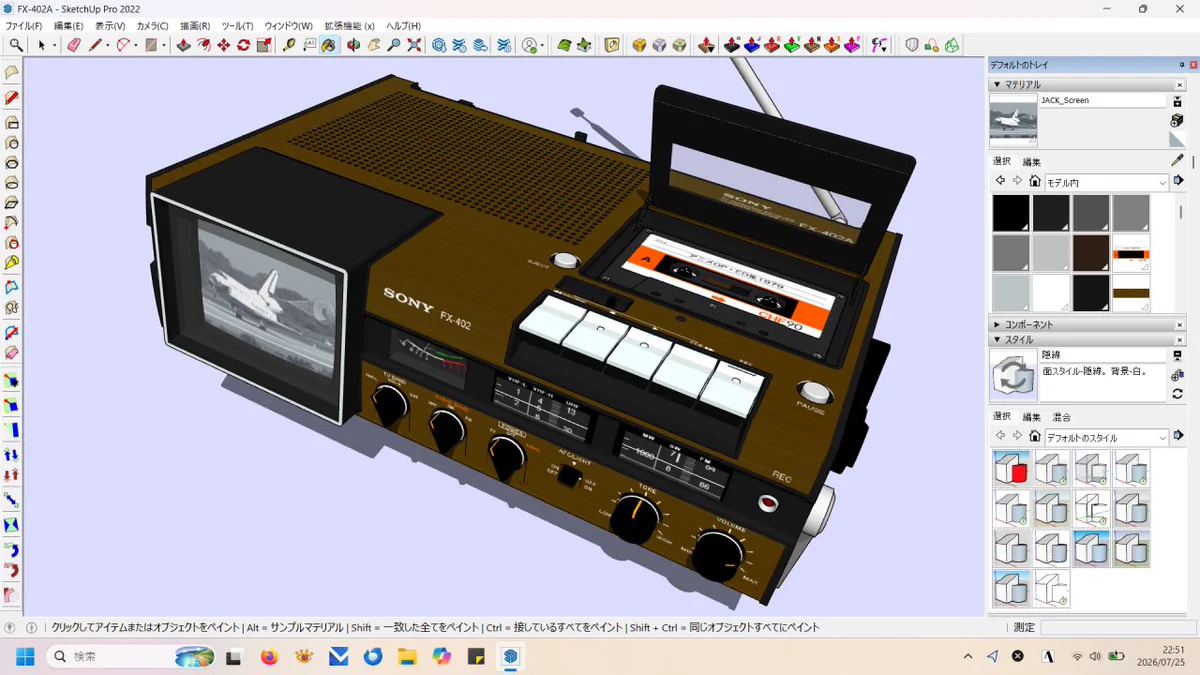Activate the Move tool

(223, 45)
